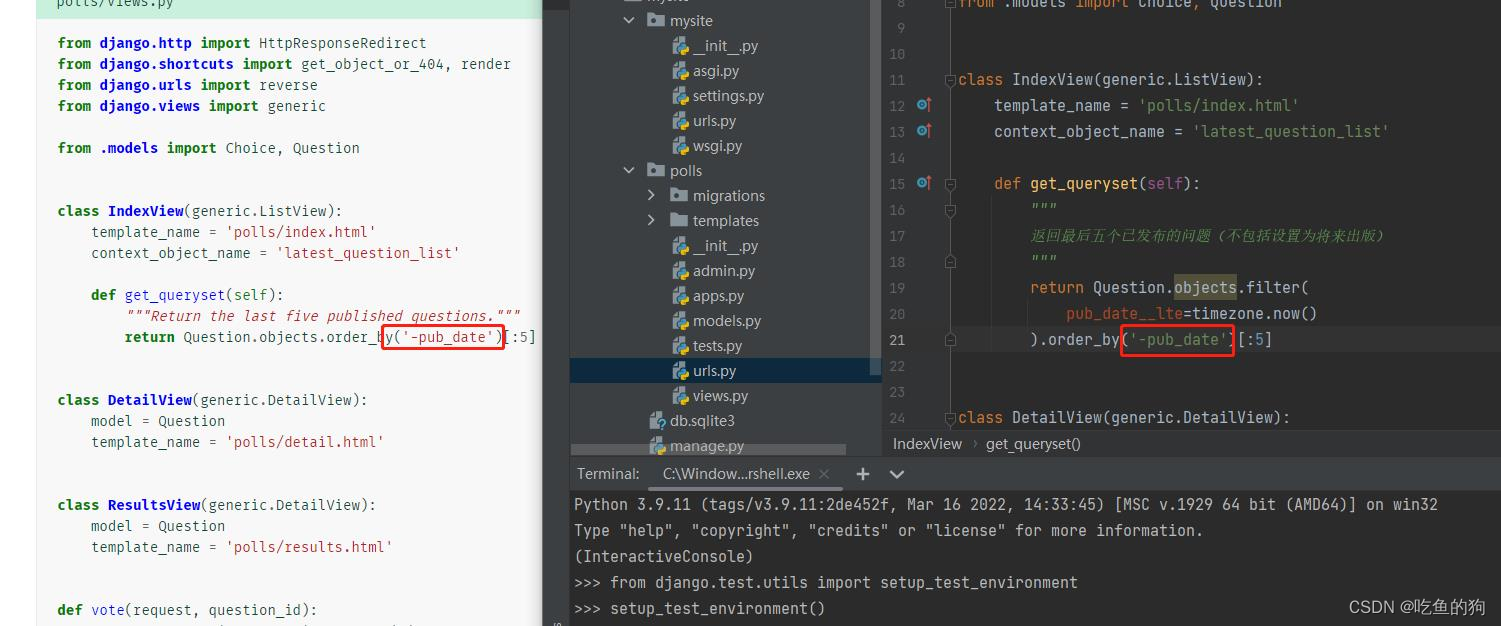This screenshot has height=626, width=1501.
Task: Click the settings.py Python file icon
Action: (x=680, y=95)
